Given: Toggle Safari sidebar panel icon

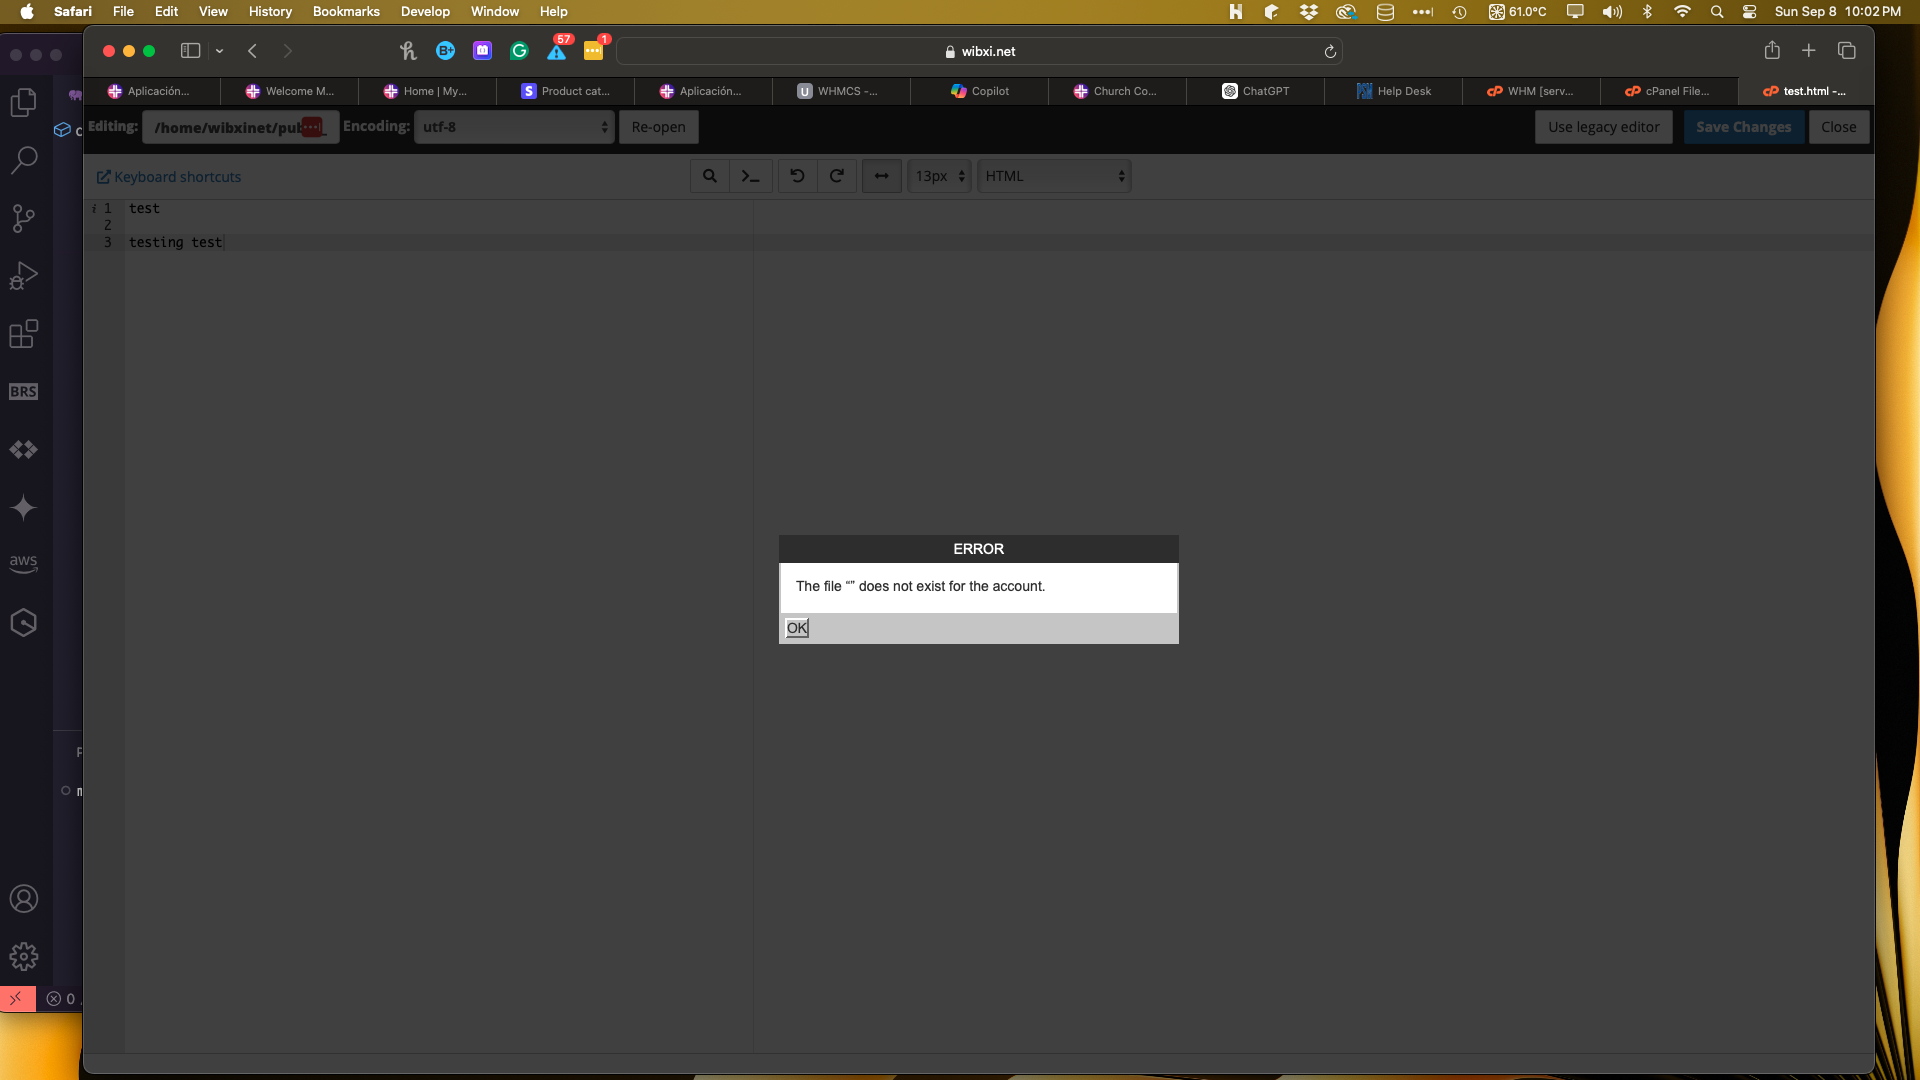Looking at the screenshot, I should coord(190,50).
